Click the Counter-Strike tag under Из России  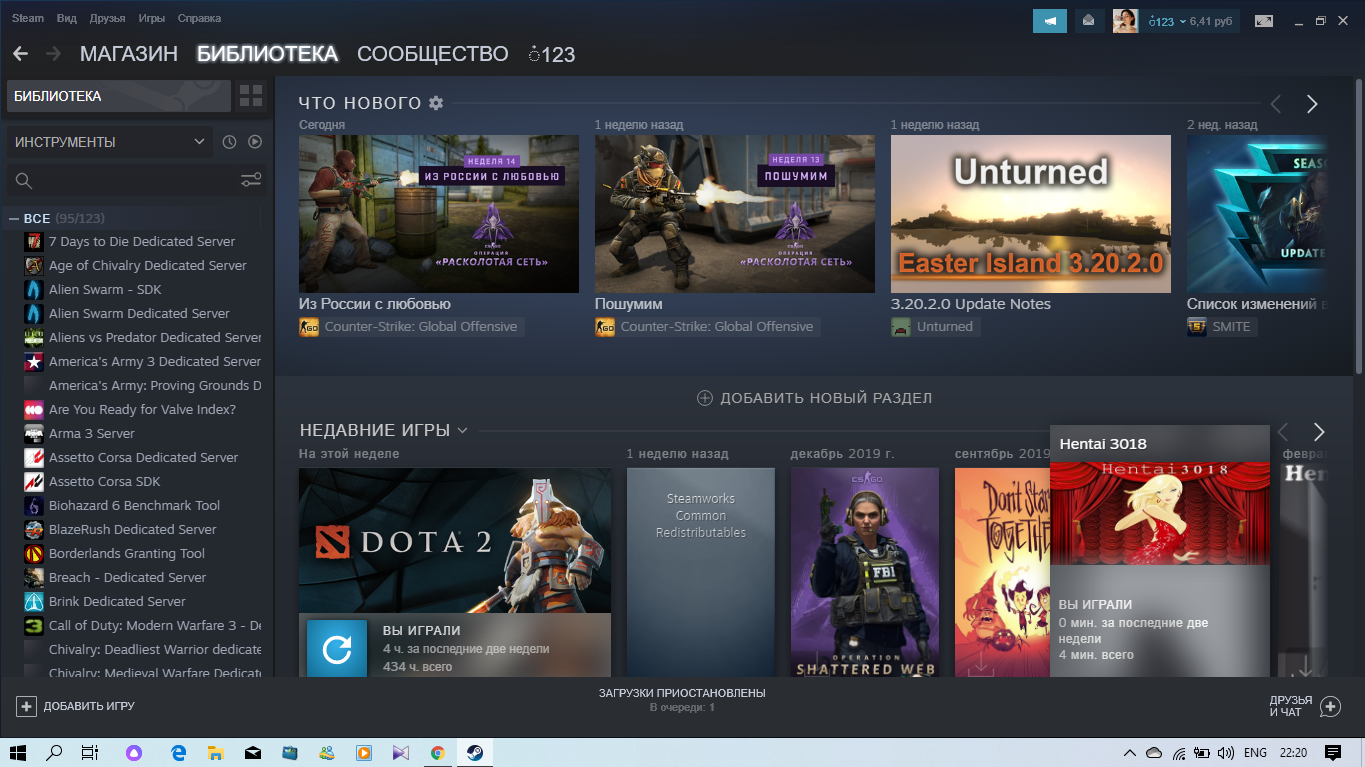click(411, 327)
